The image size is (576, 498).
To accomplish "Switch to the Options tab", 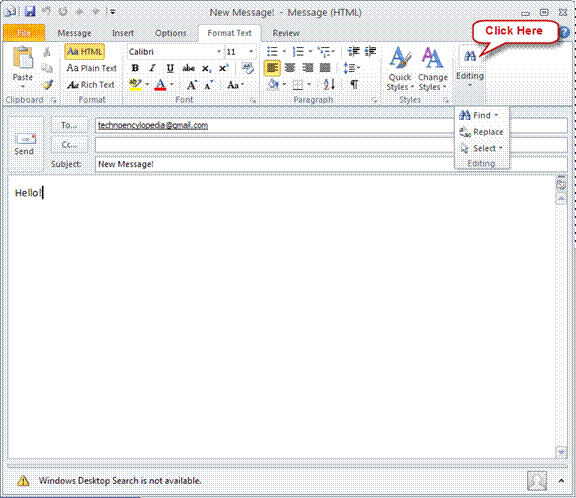I will [x=170, y=33].
